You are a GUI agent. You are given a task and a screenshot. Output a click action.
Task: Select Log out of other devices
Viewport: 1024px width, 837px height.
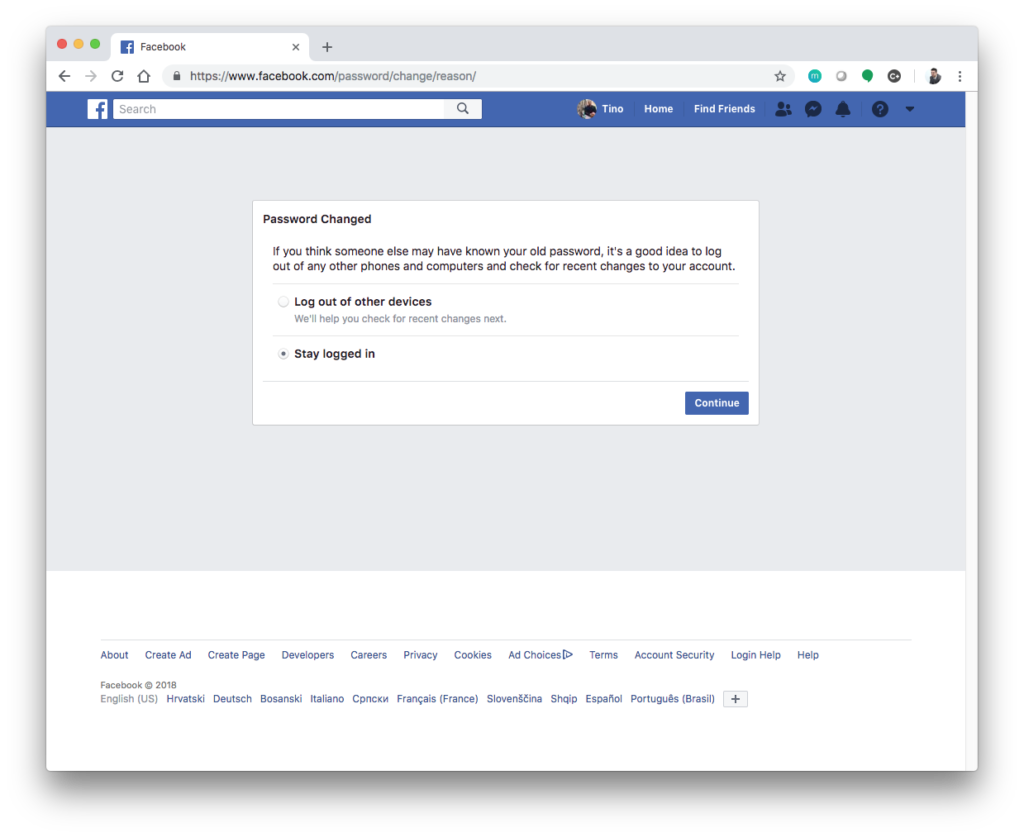tap(284, 302)
